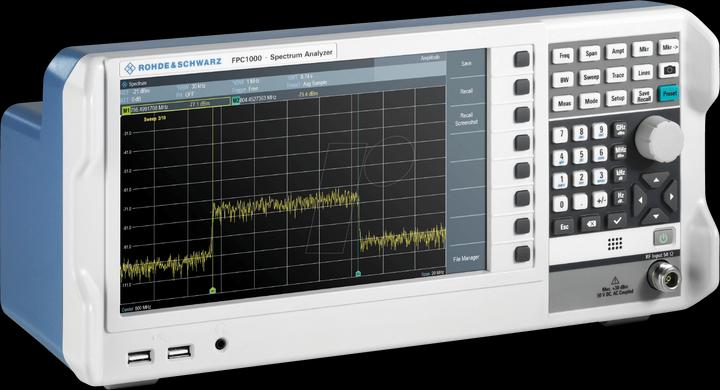Screen dimensions: 720x390
Task: Push the Span hardkey
Action: [x=591, y=53]
